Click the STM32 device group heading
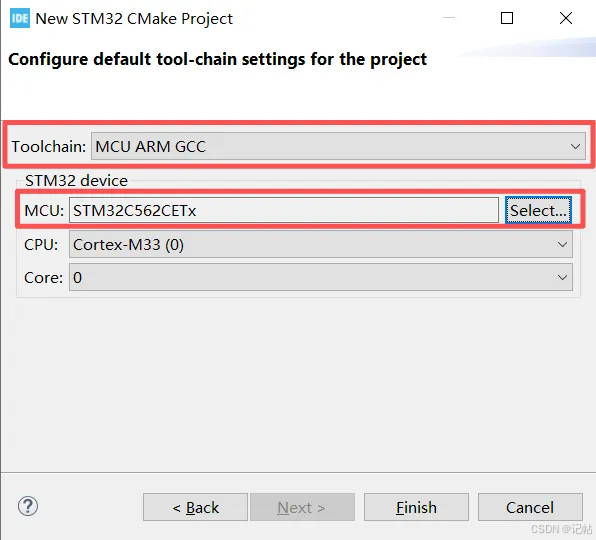This screenshot has width=596, height=540. pyautogui.click(x=76, y=181)
